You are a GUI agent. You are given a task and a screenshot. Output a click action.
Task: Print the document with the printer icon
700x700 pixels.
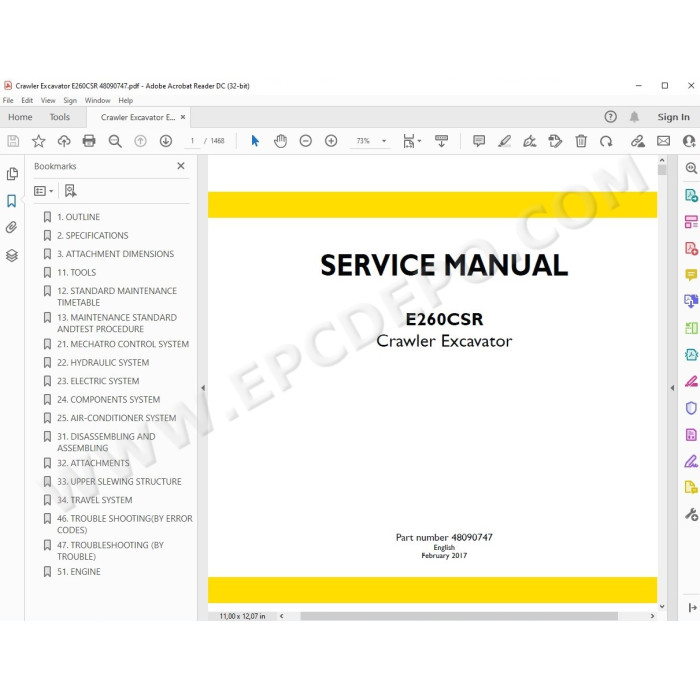pyautogui.click(x=89, y=141)
